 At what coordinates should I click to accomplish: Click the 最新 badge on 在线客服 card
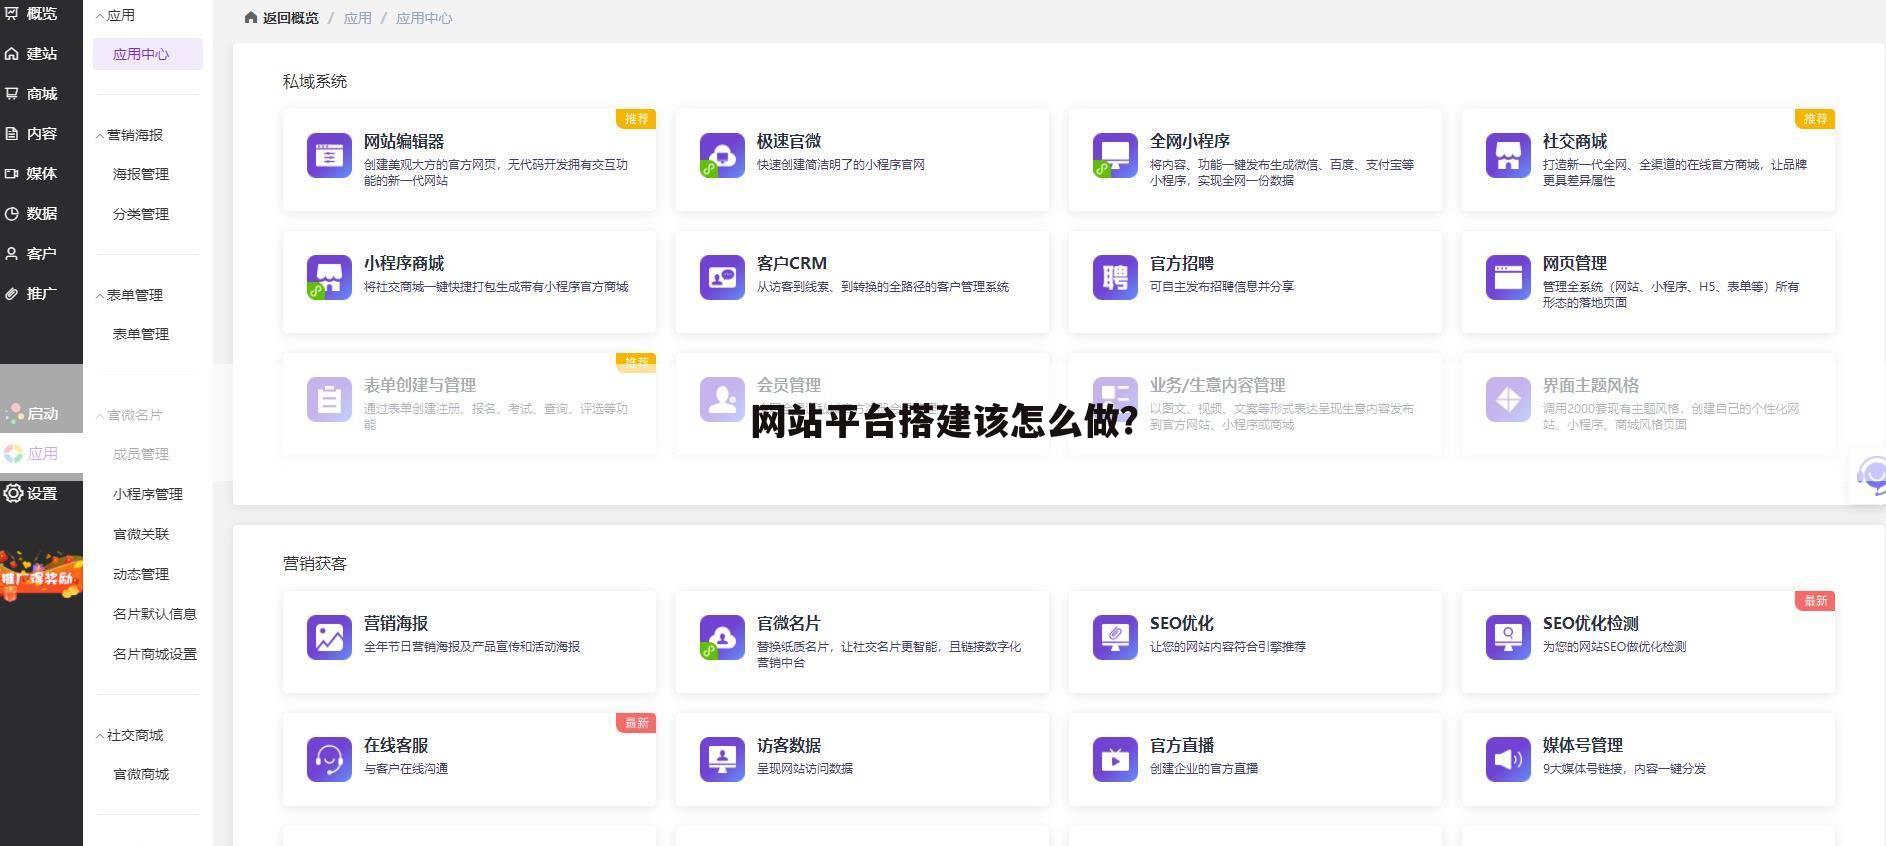coord(636,723)
